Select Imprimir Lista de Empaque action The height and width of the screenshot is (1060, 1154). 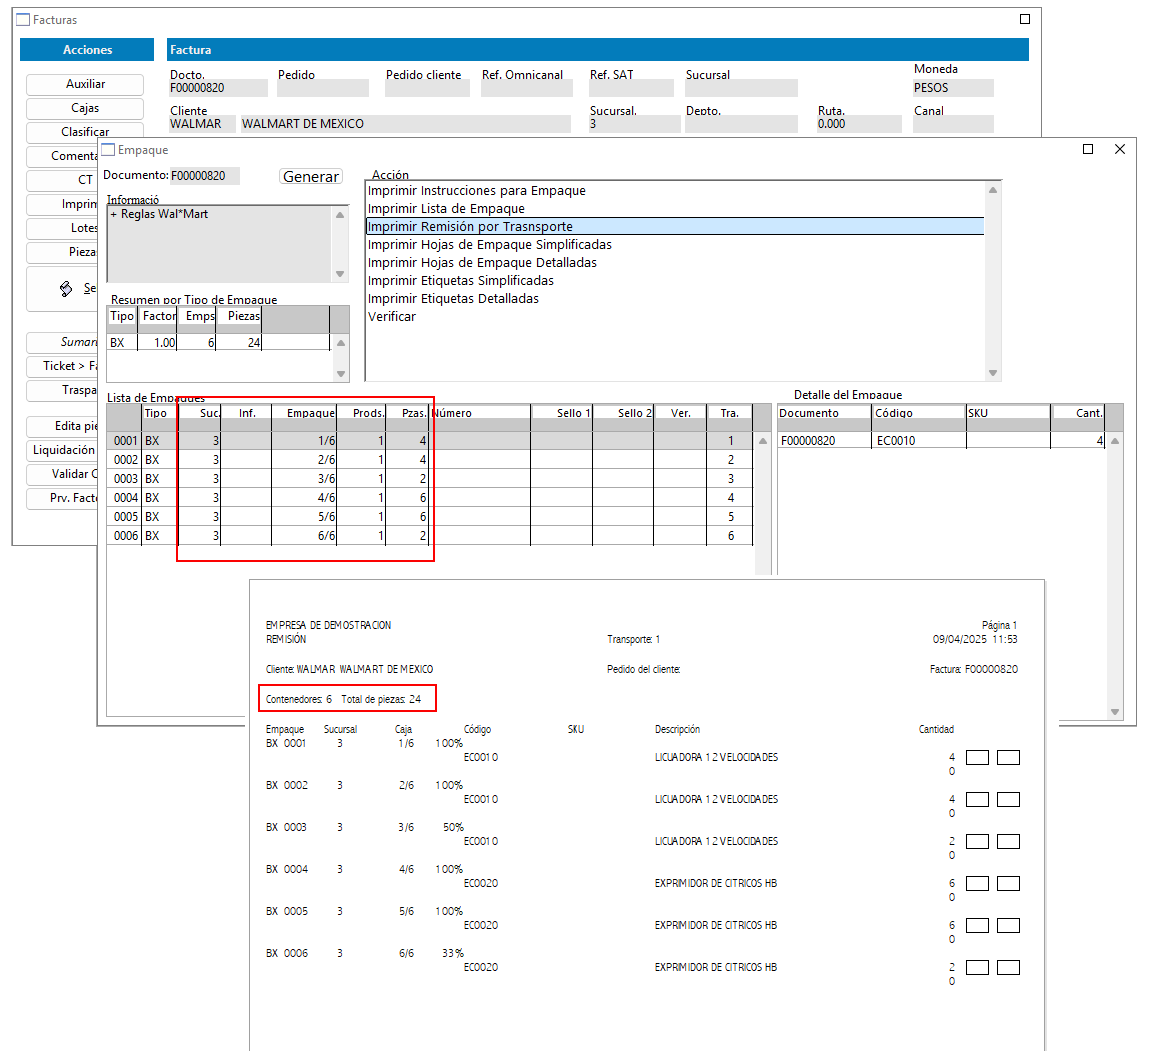675,209
